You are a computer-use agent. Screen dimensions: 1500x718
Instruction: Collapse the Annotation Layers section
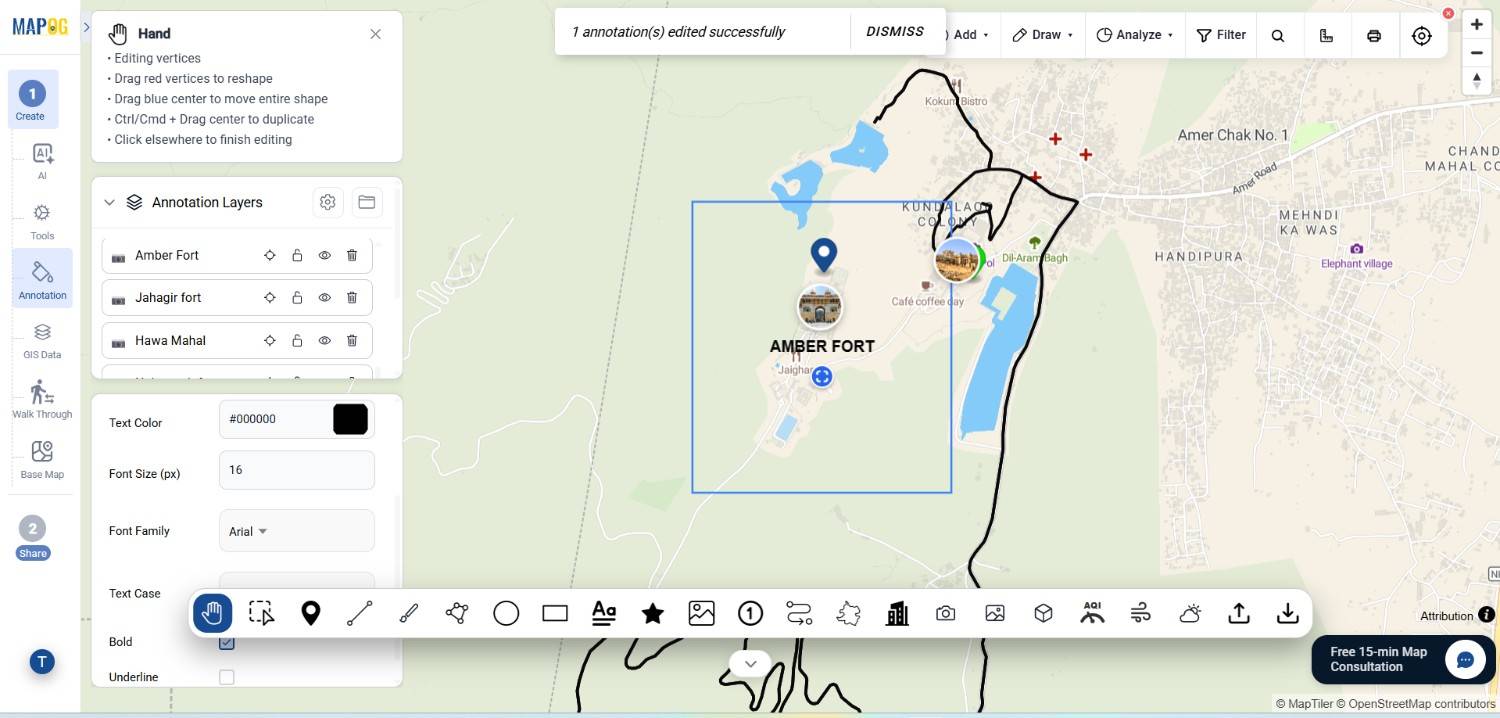click(x=109, y=202)
